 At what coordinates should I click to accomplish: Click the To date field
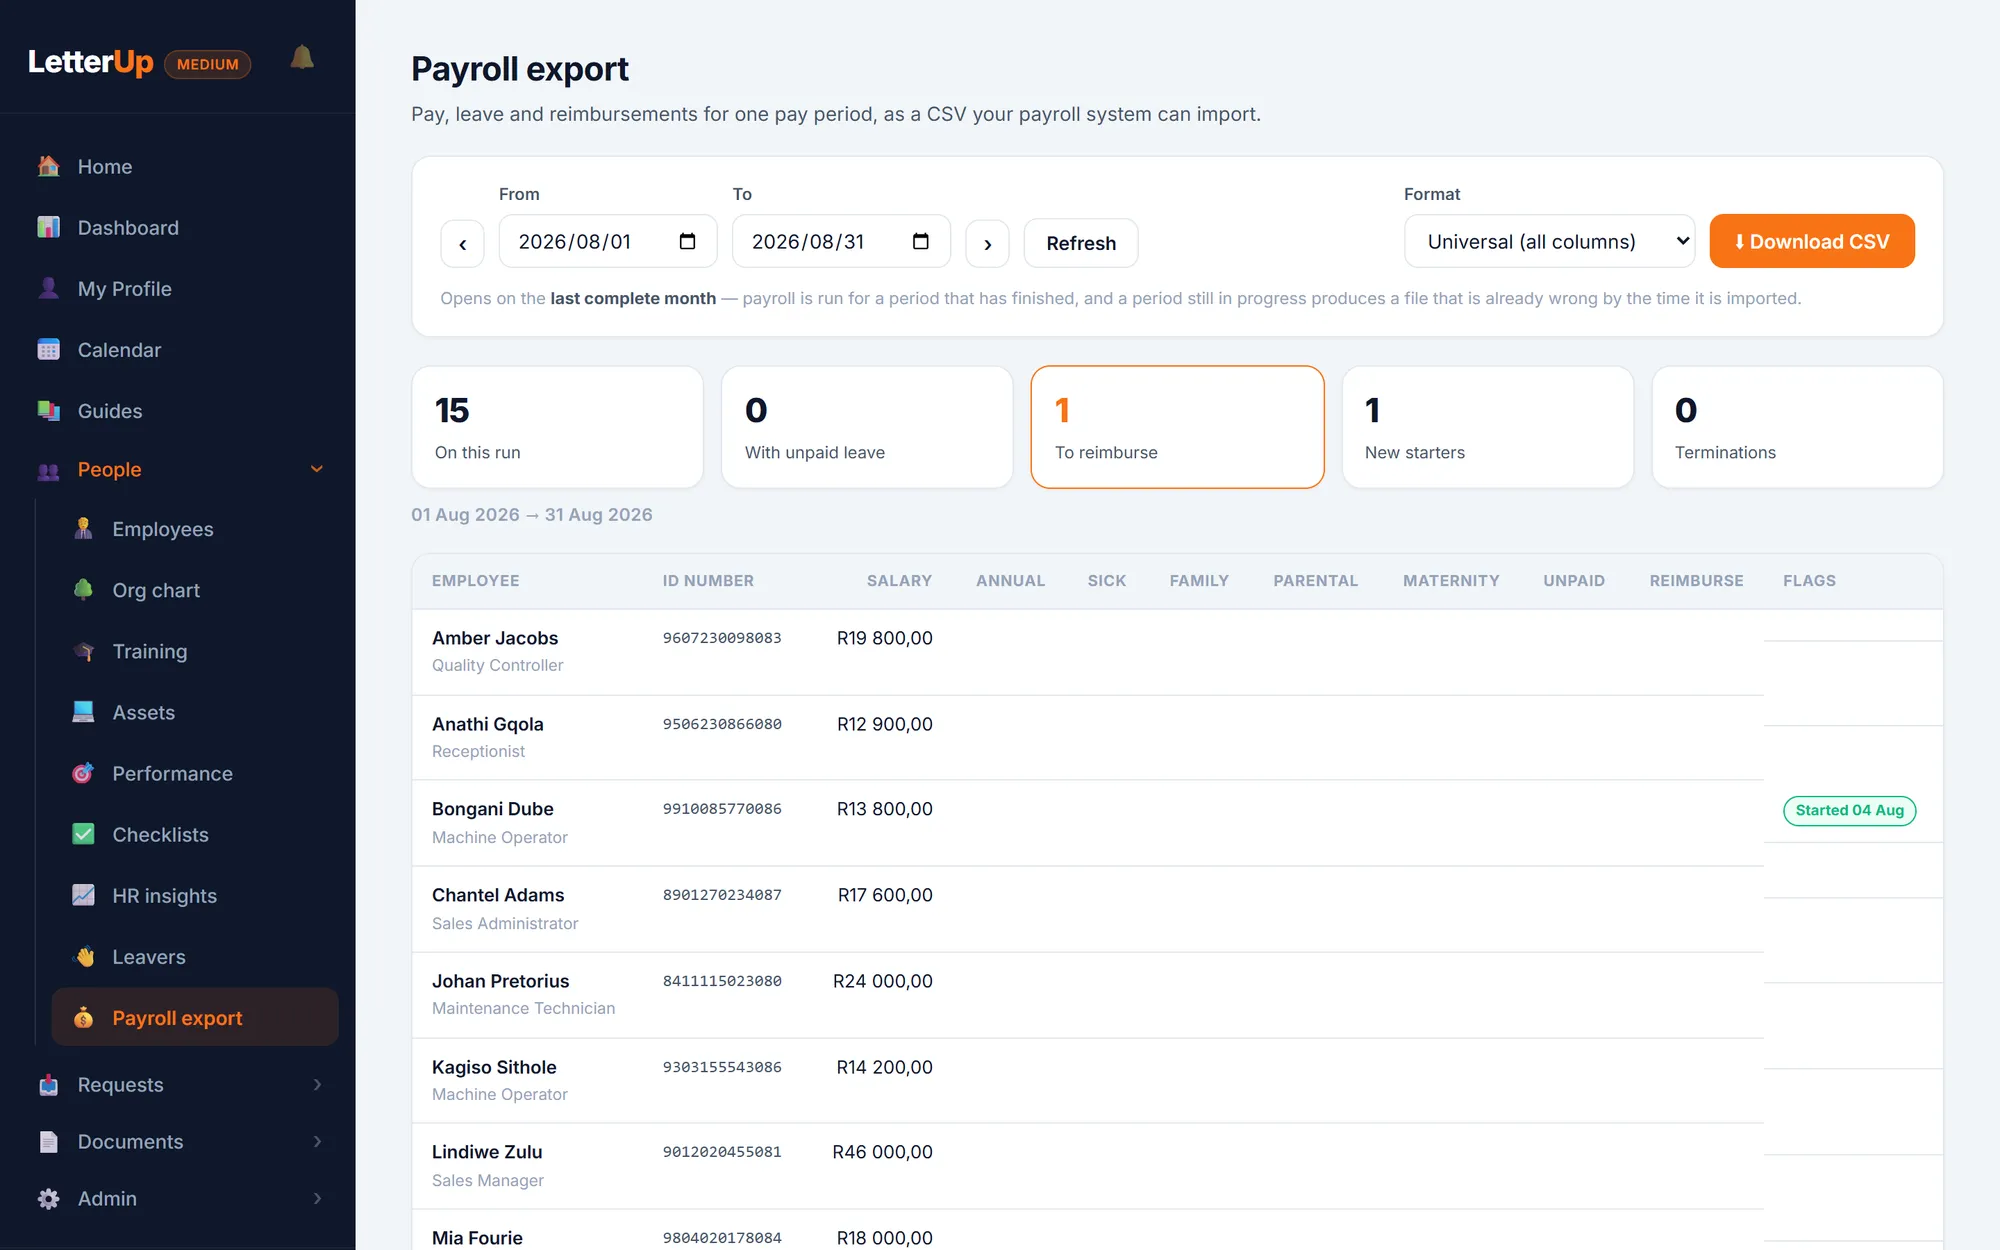click(841, 241)
